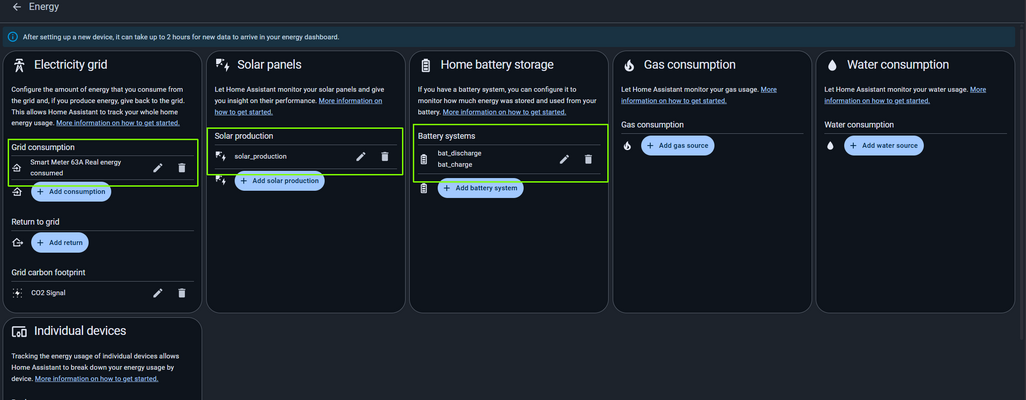Click the Add return button

coord(60,242)
